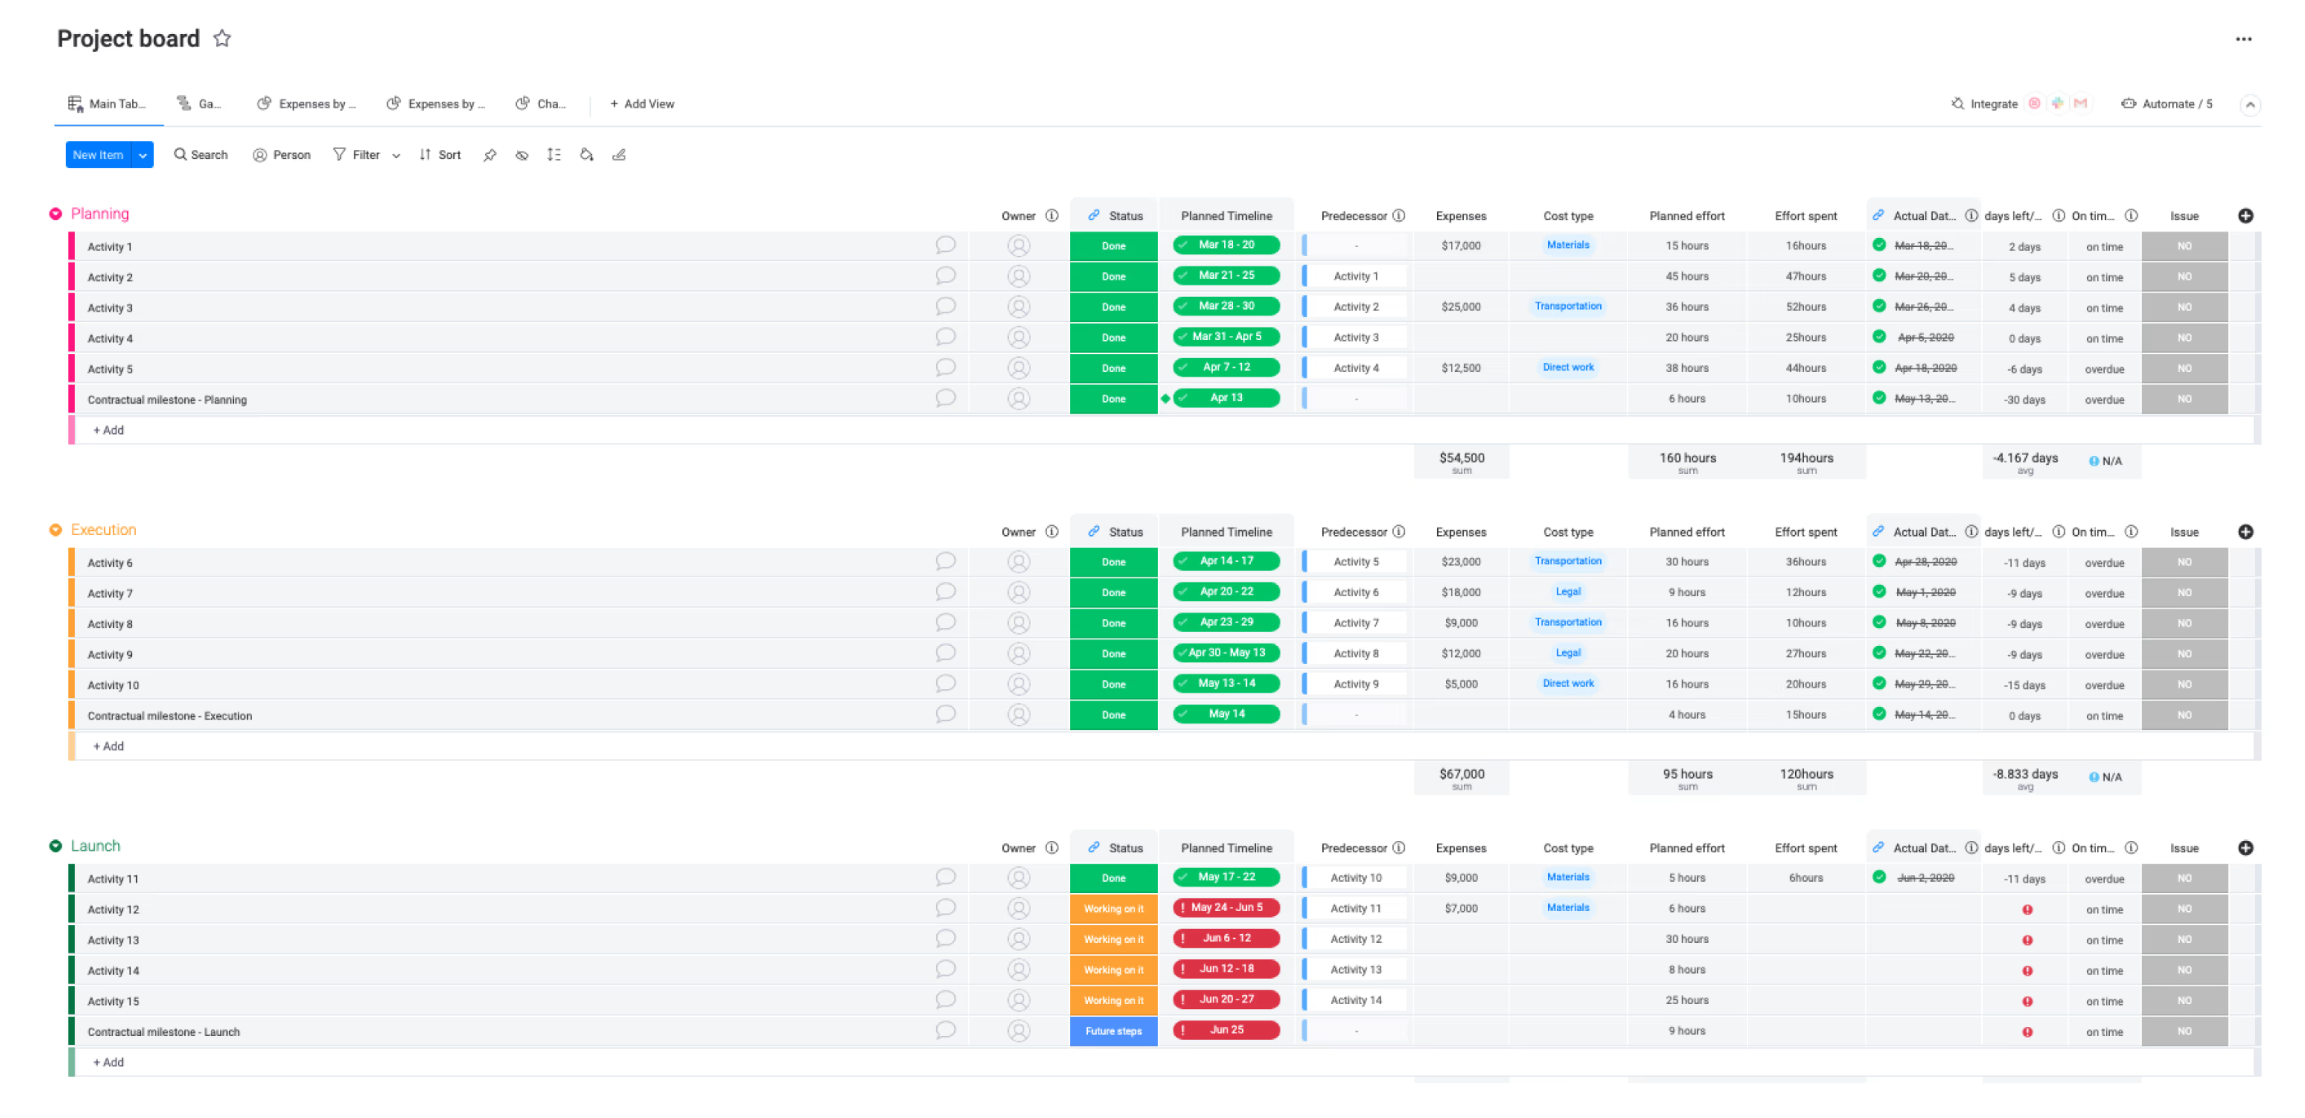Image resolution: width=2305 pixels, height=1118 pixels.
Task: Toggle hidden columns eye icon
Action: click(x=522, y=155)
